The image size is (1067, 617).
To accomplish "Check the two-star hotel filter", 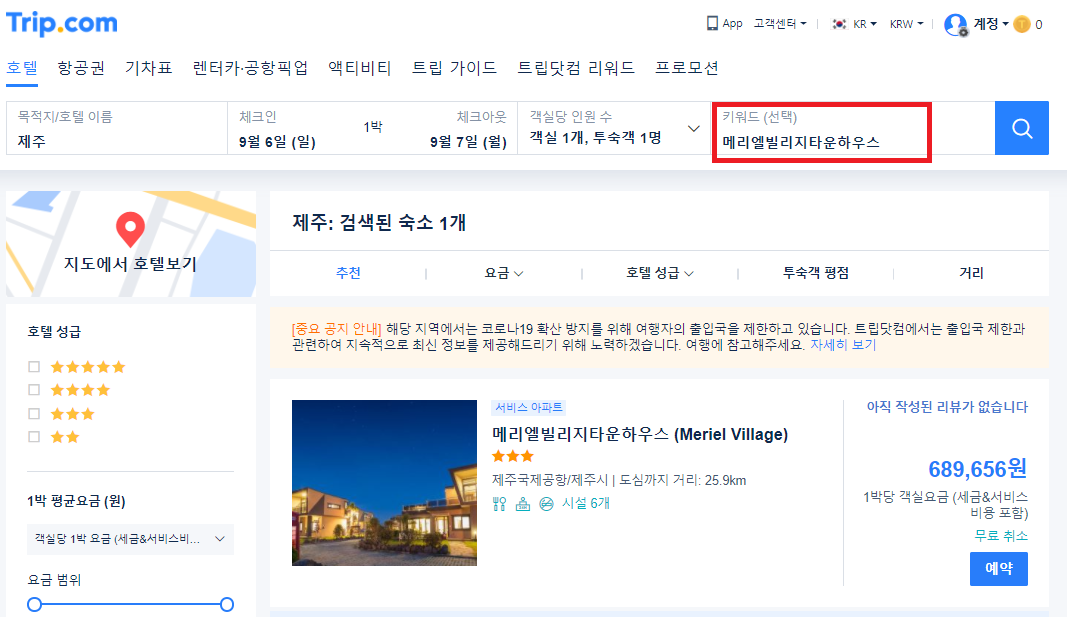I will (34, 437).
